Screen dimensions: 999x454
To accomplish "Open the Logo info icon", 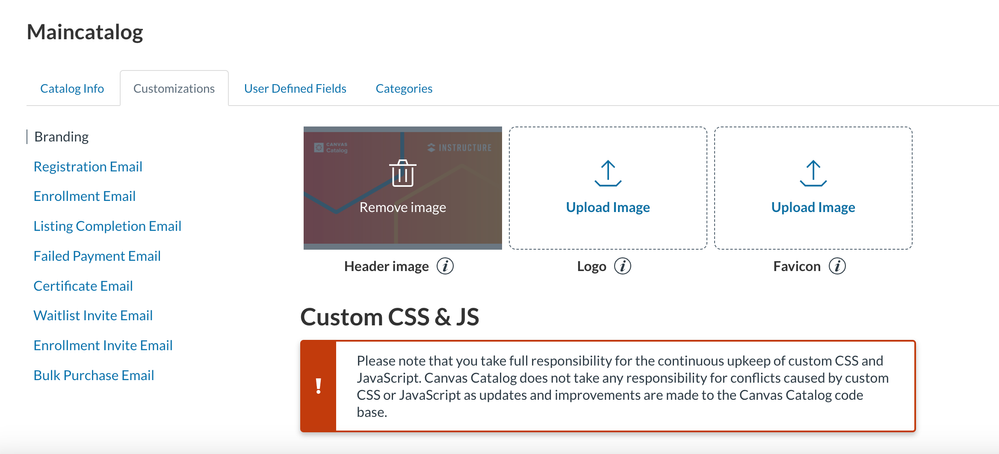I will coord(622,267).
